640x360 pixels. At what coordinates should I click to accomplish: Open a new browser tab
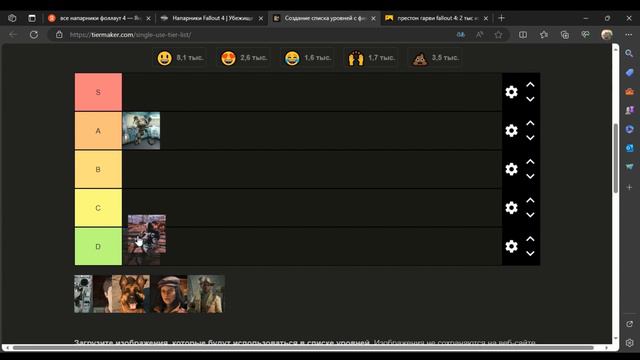(502, 18)
